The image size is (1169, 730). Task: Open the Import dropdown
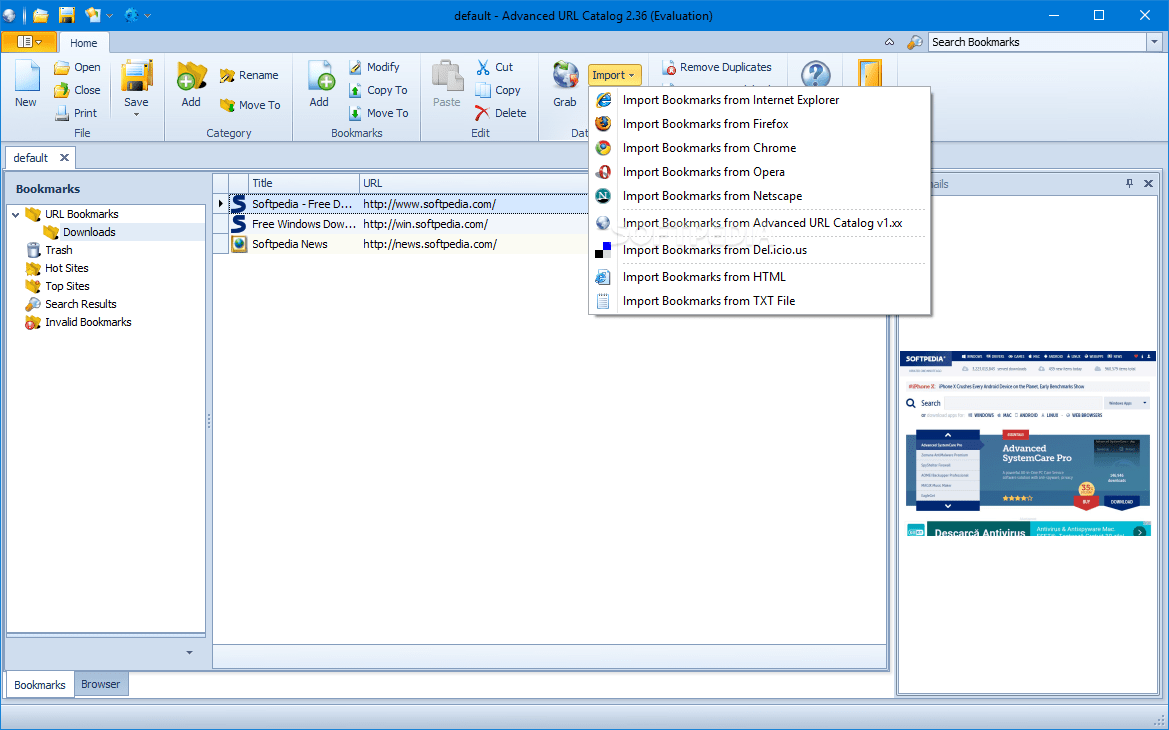[x=613, y=74]
